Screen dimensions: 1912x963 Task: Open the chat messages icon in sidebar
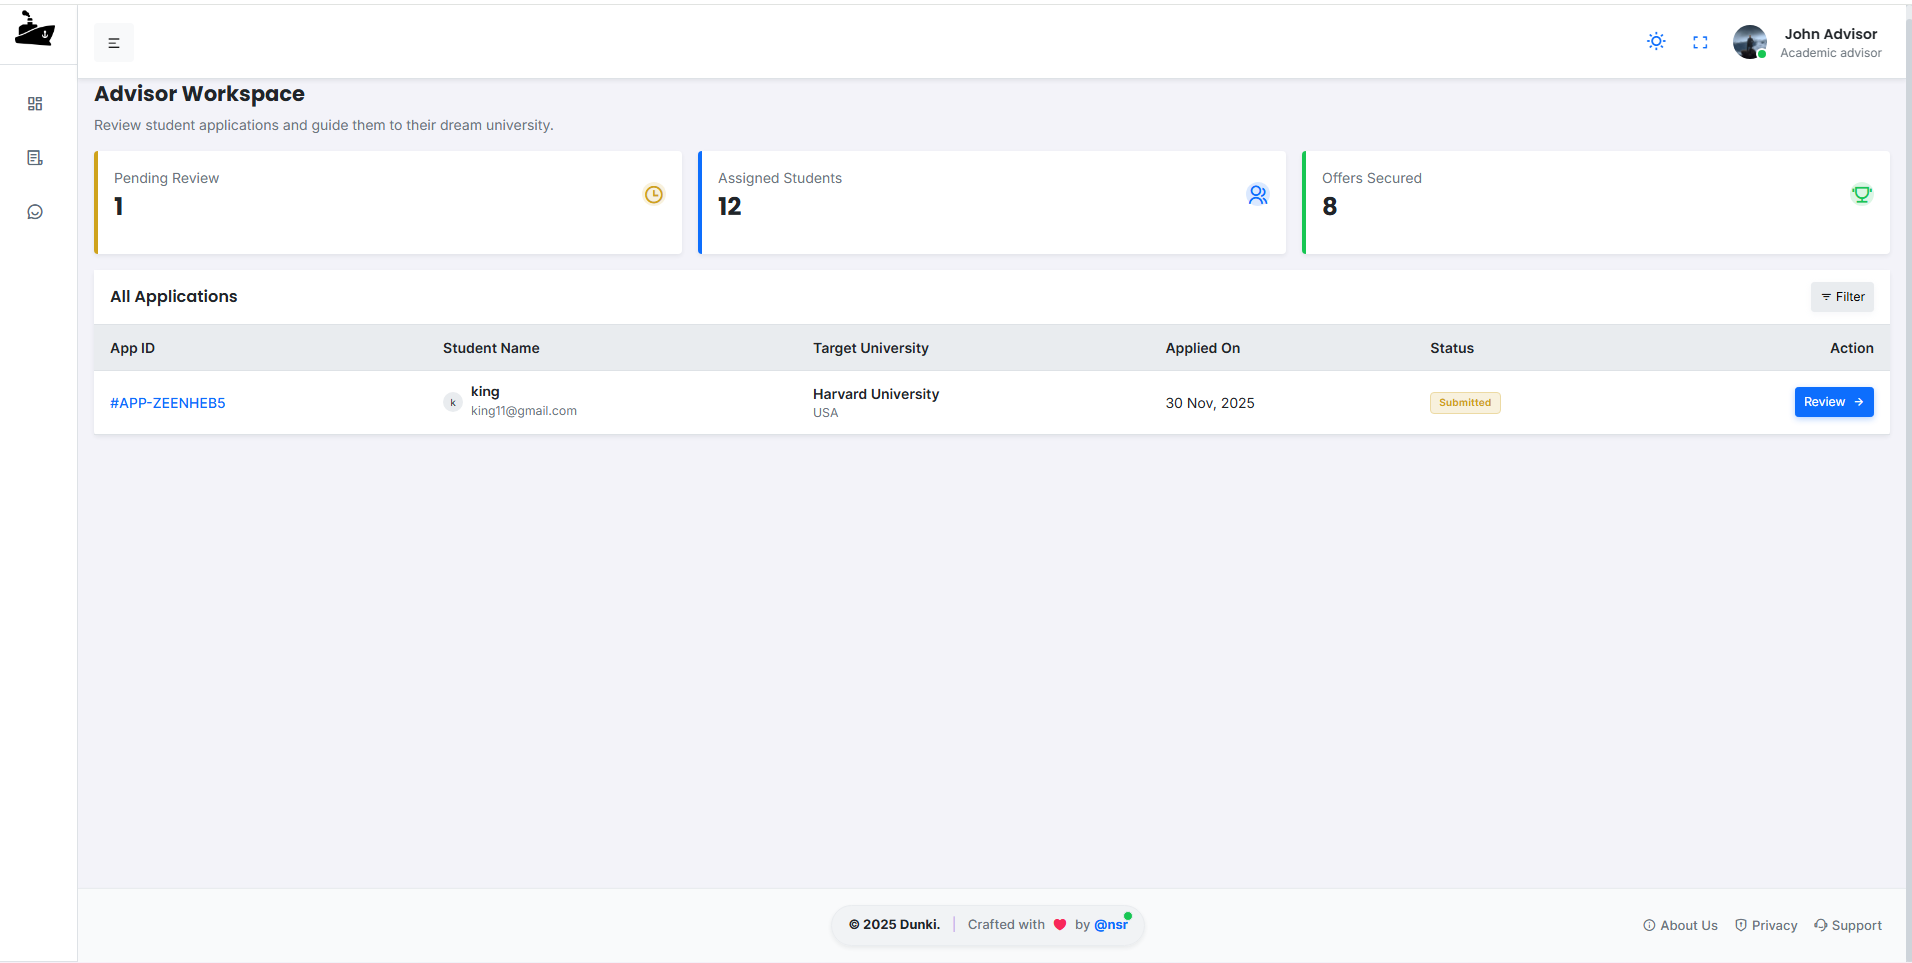pyautogui.click(x=35, y=212)
